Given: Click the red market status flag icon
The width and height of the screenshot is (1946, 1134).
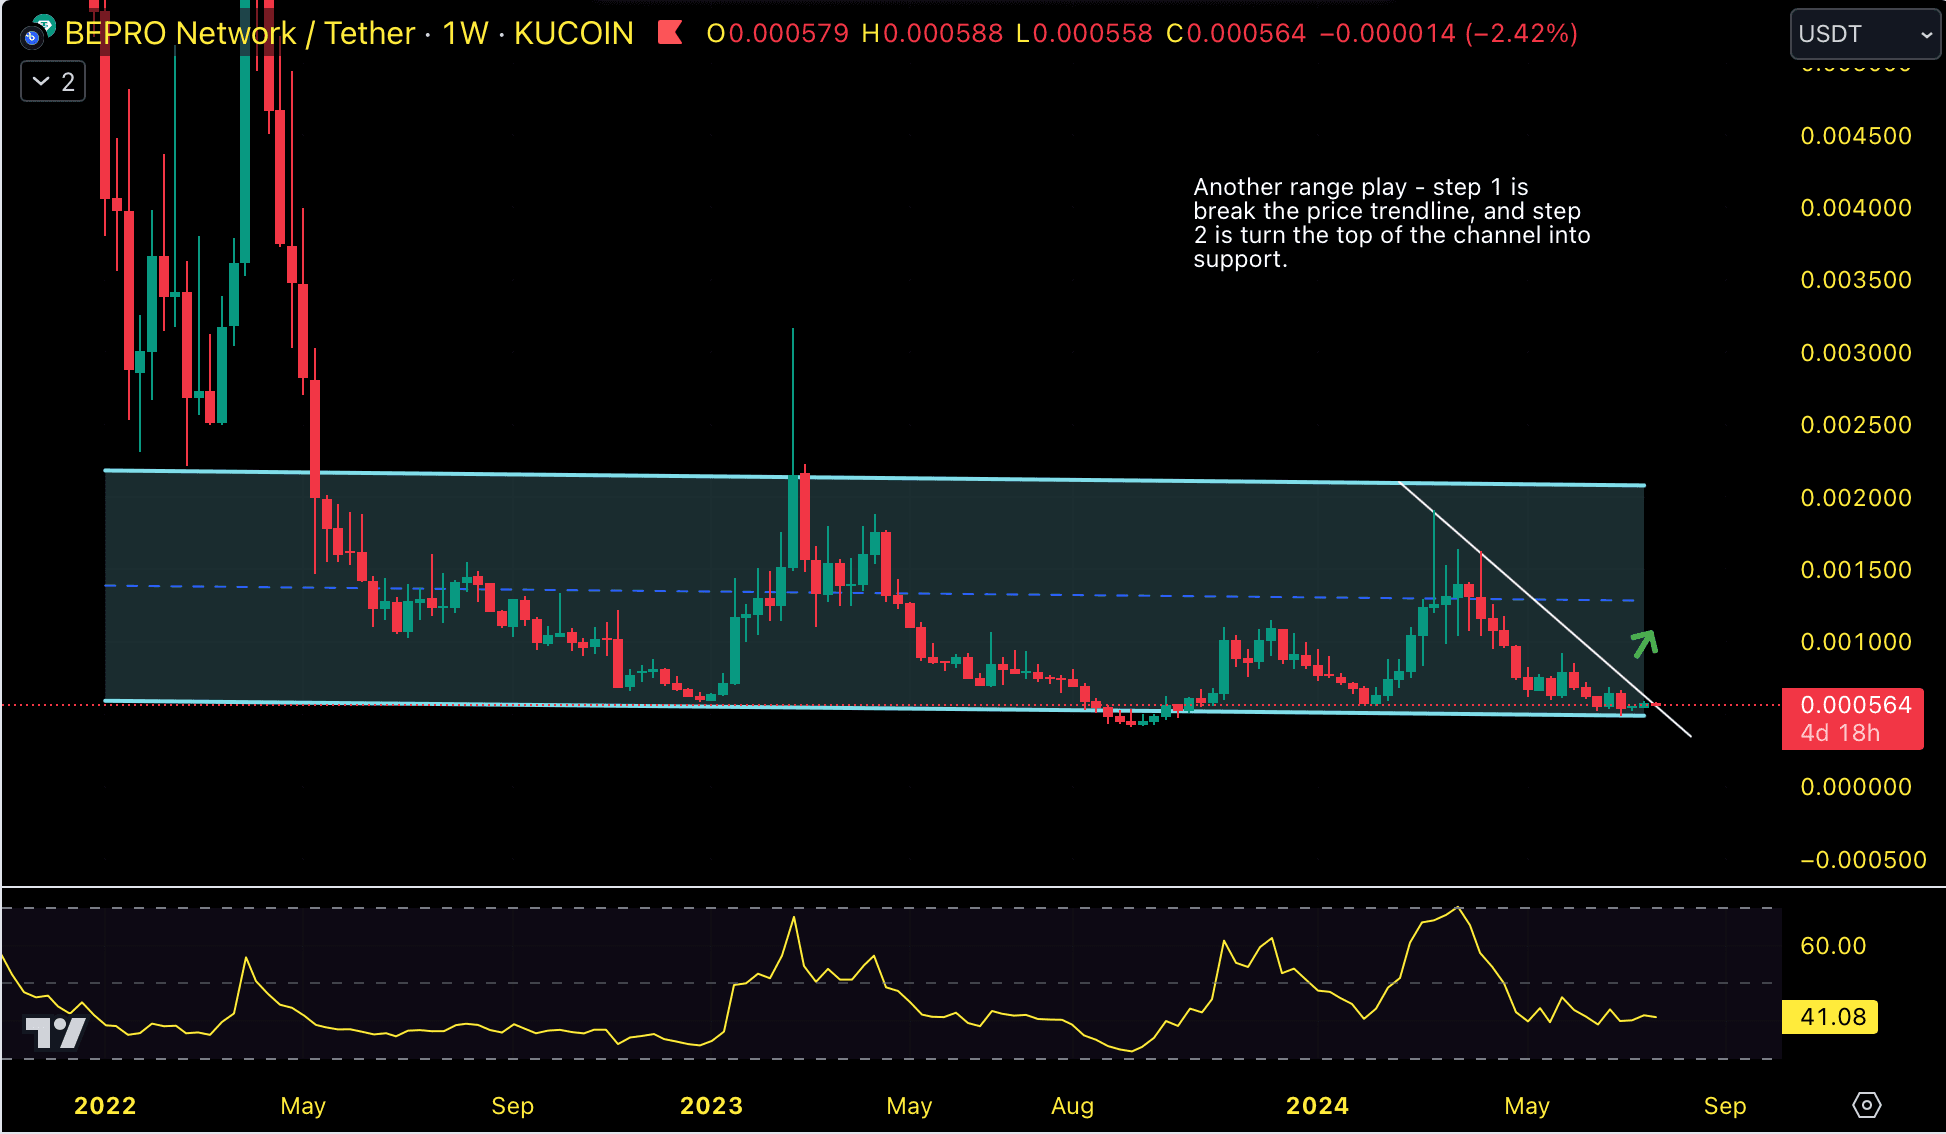Looking at the screenshot, I should [x=670, y=33].
